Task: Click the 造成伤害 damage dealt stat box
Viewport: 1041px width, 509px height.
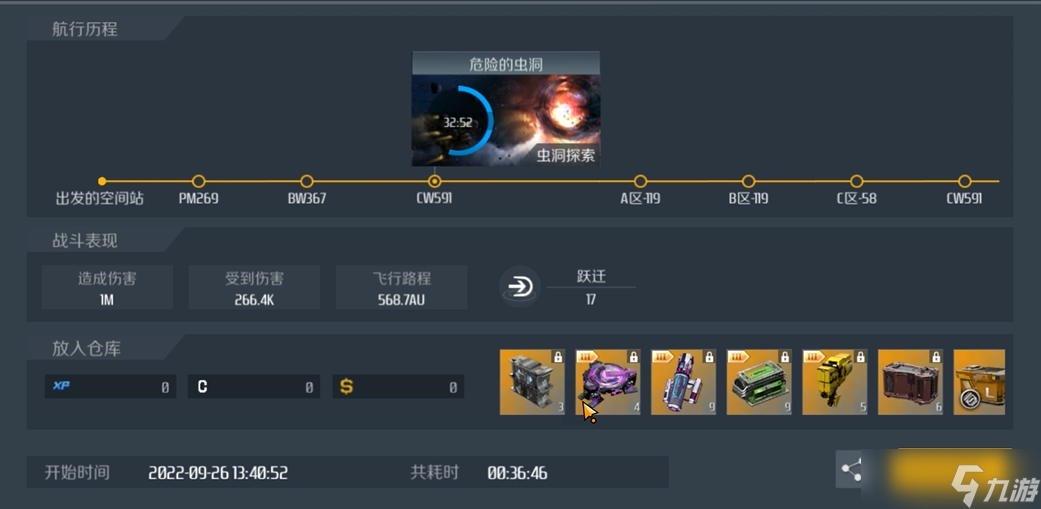Action: tap(107, 287)
